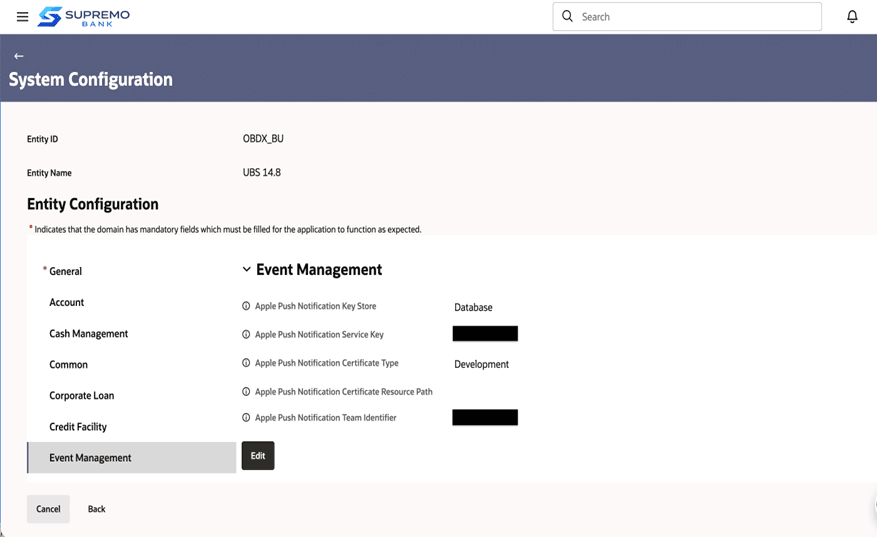Select the Event Management domain
877x537 pixels.
pyautogui.click(x=131, y=458)
